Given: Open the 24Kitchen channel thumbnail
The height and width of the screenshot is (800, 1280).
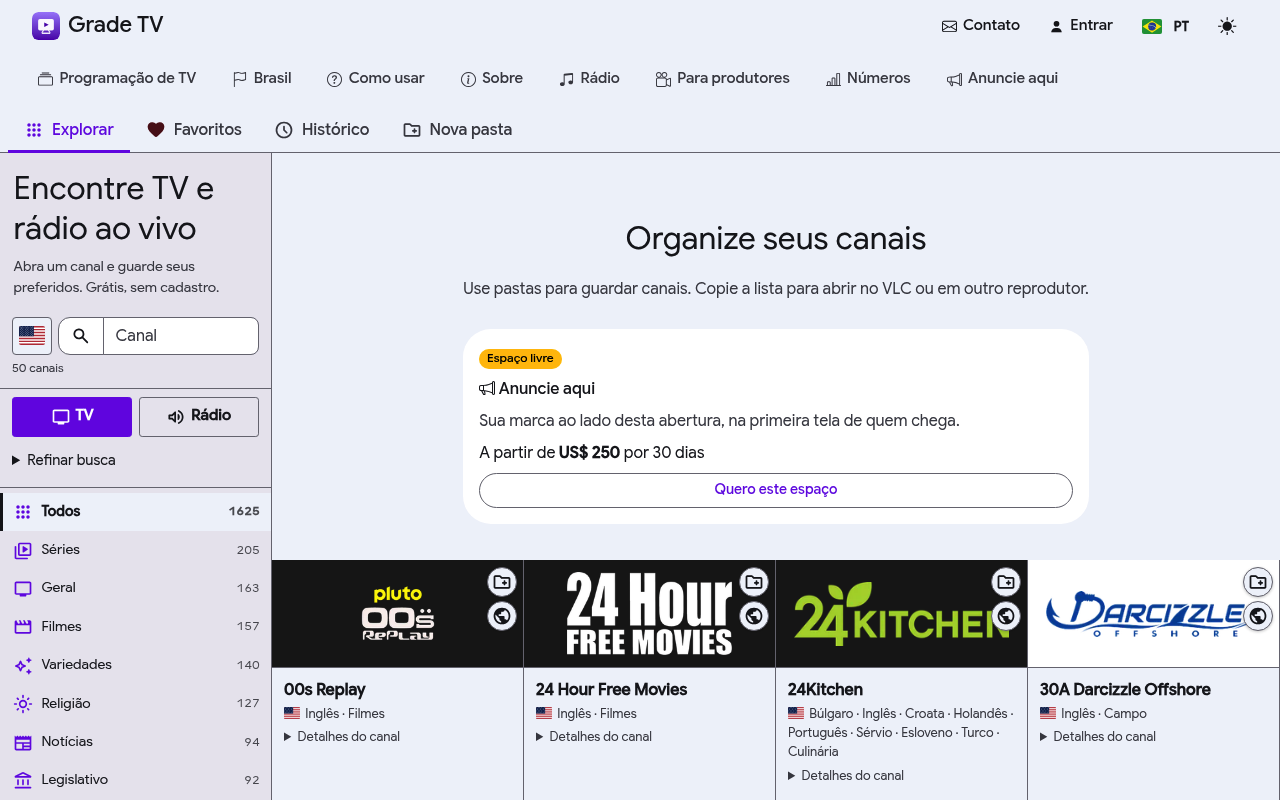Looking at the screenshot, I should 901,614.
